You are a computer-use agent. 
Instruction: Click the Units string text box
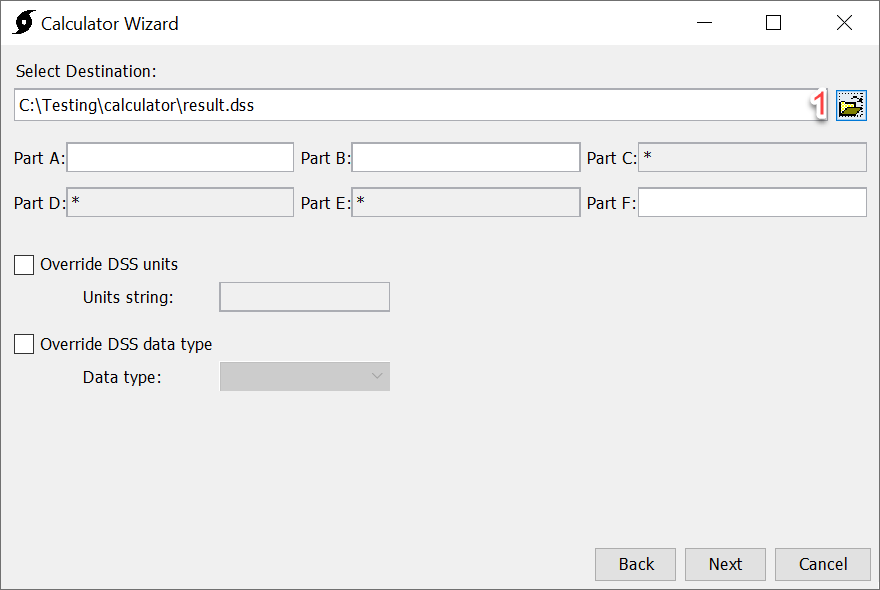coord(304,296)
